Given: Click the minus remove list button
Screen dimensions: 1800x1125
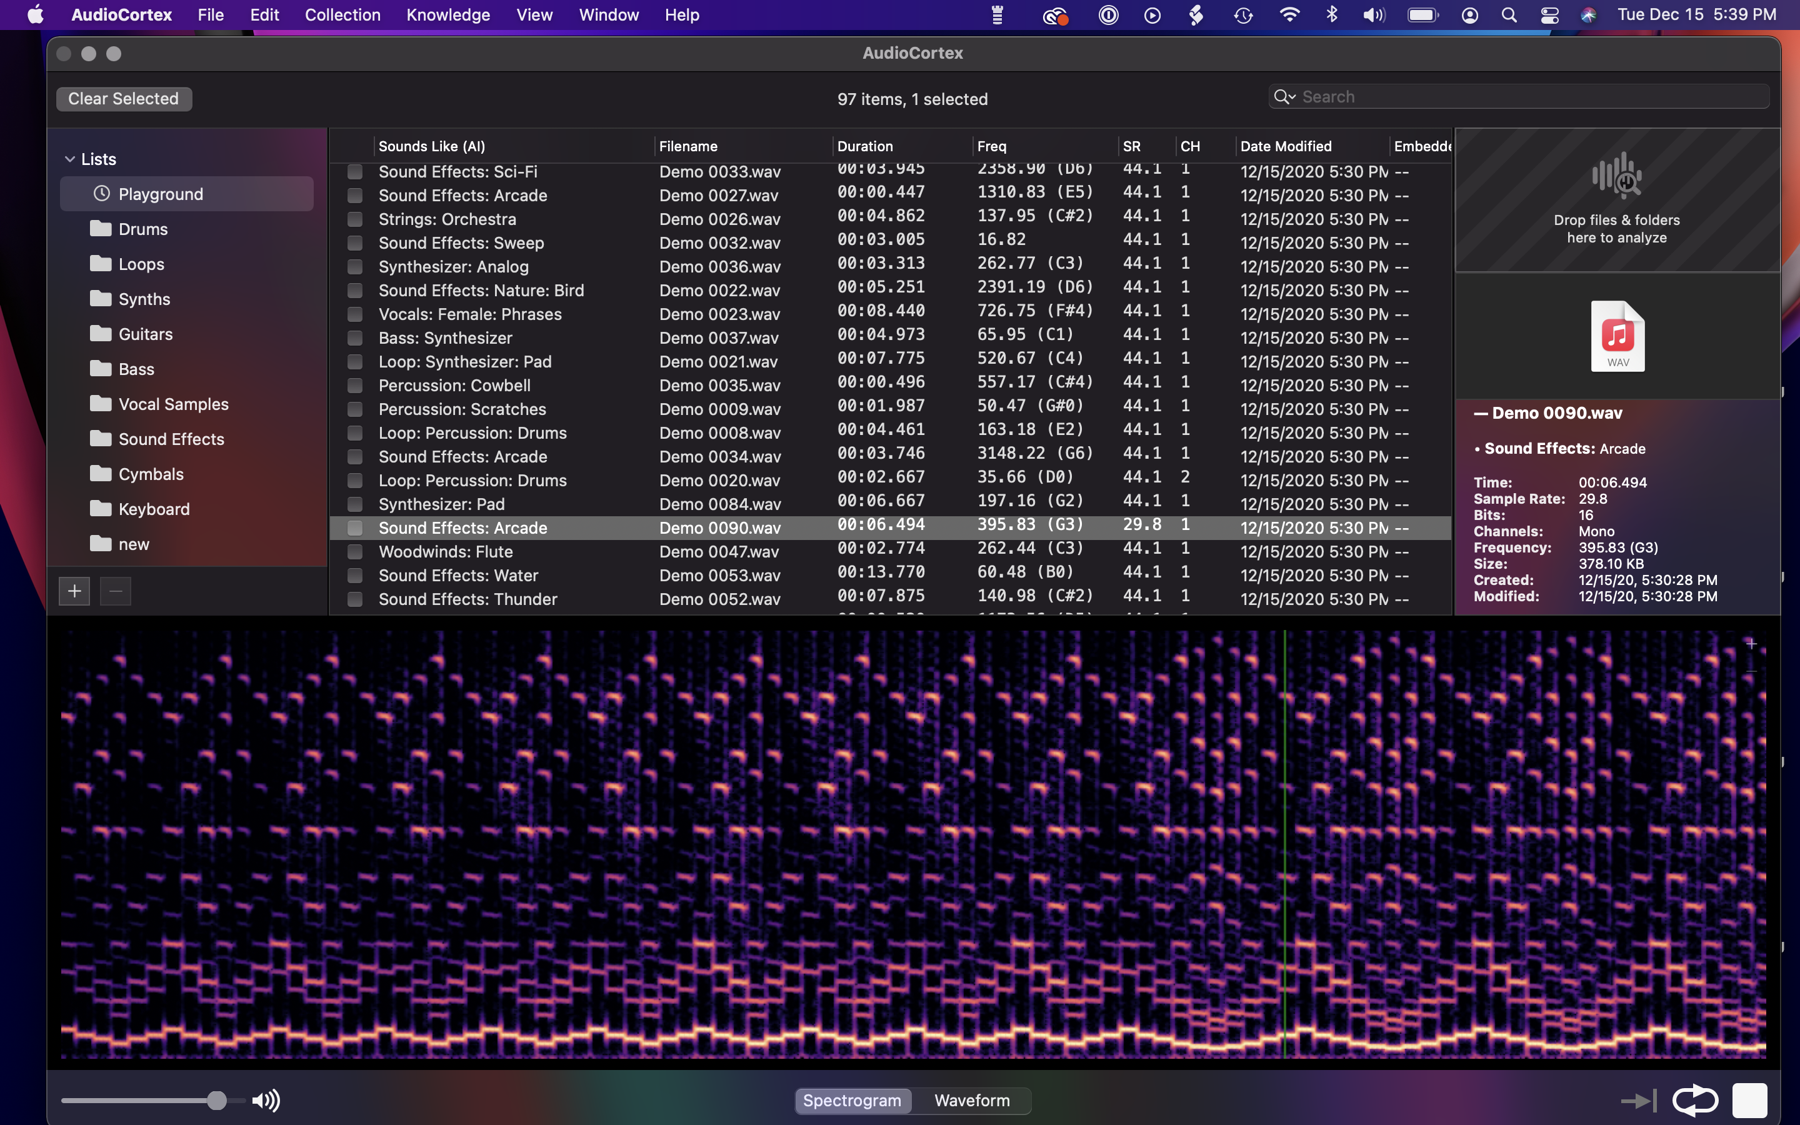Looking at the screenshot, I should coord(115,591).
